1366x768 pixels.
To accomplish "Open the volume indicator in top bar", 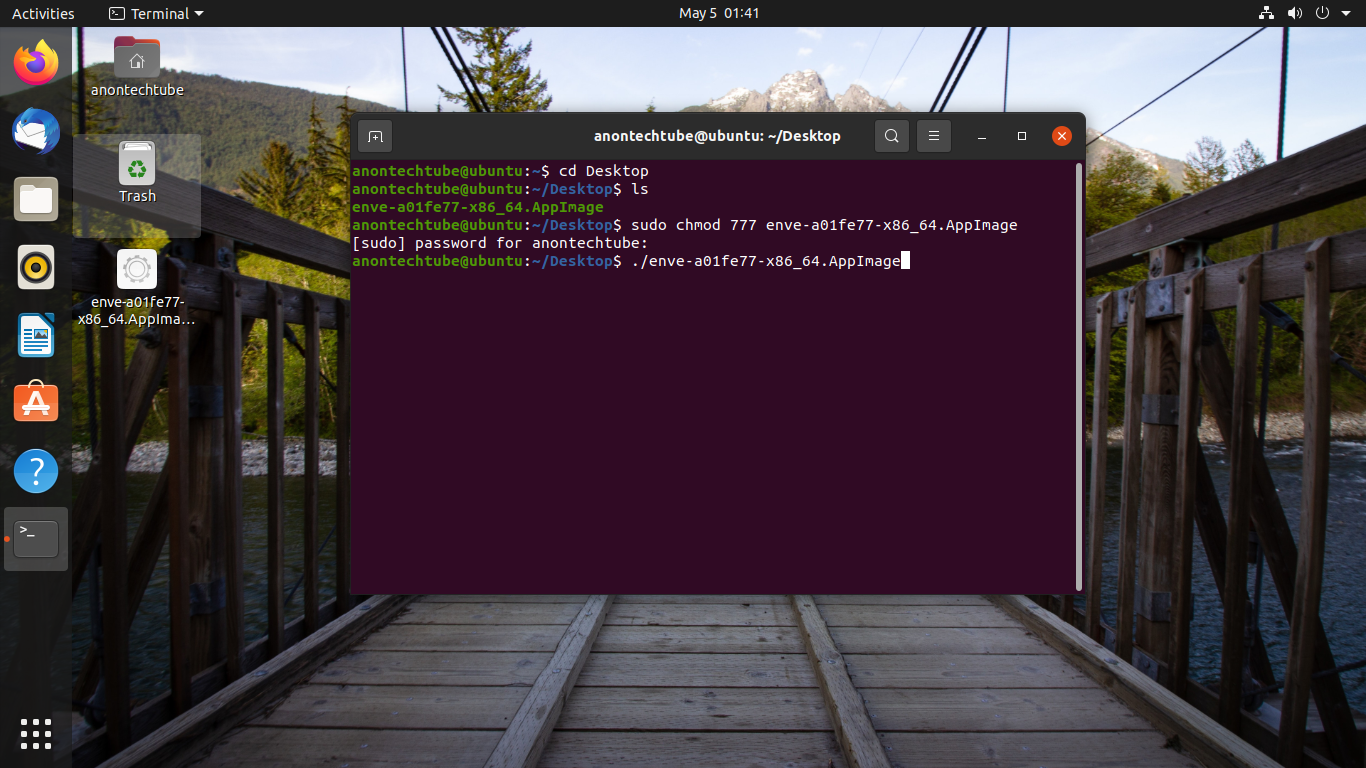I will coord(1294,13).
